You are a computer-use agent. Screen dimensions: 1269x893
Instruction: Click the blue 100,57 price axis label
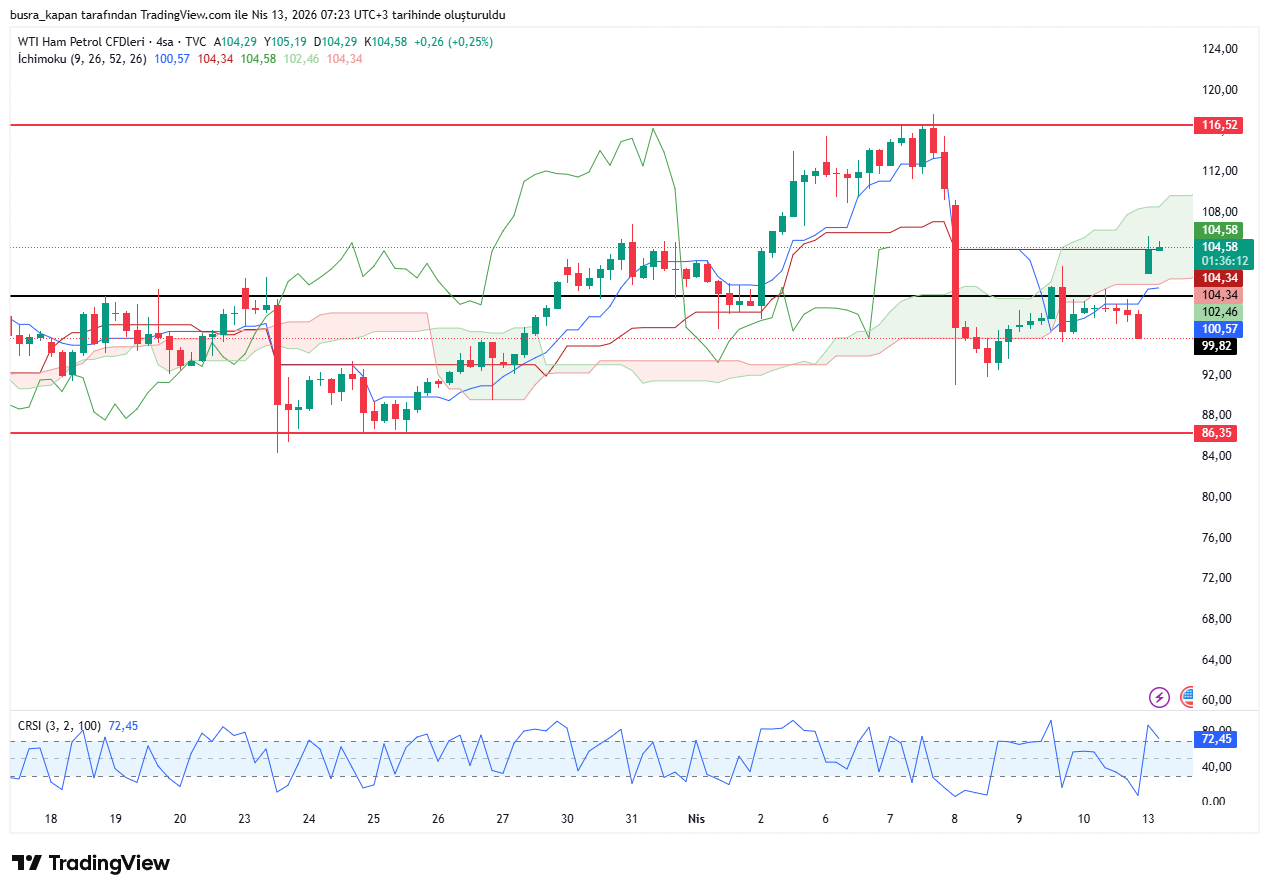click(x=1219, y=329)
